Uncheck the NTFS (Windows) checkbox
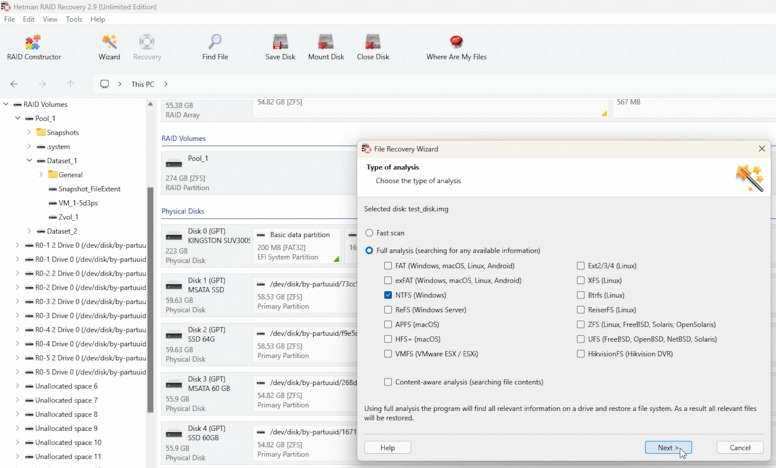Image resolution: width=776 pixels, height=468 pixels. coord(388,295)
